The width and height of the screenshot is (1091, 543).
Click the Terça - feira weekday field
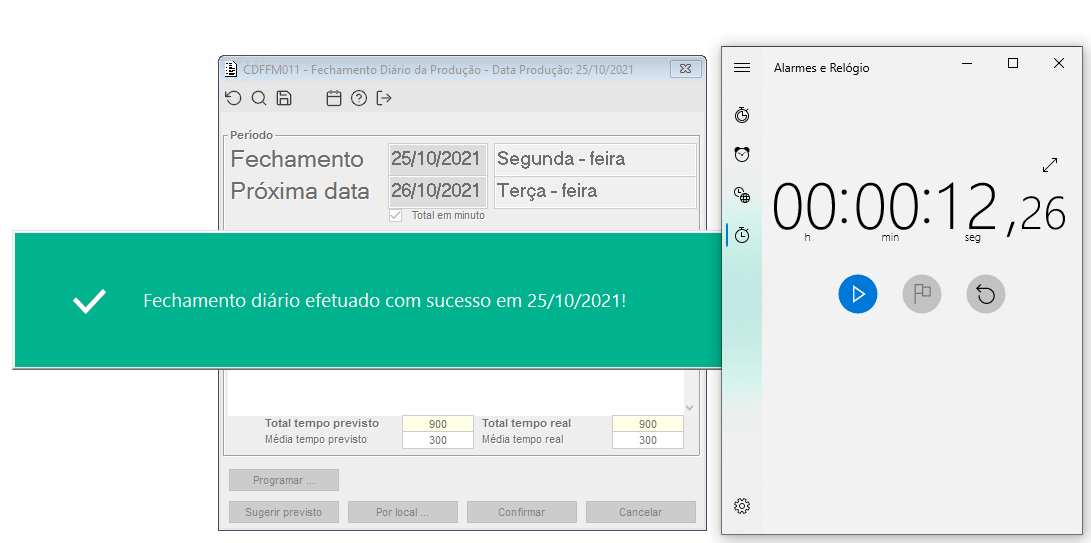pyautogui.click(x=595, y=191)
